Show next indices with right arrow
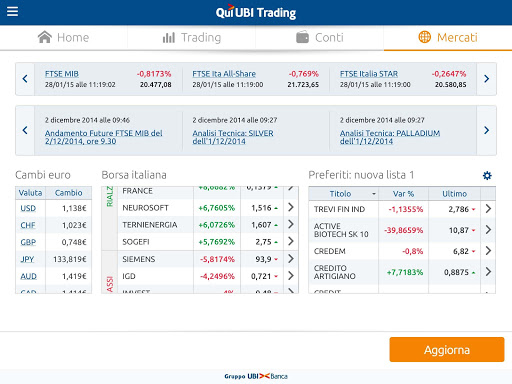The image size is (512, 384). coord(486,79)
